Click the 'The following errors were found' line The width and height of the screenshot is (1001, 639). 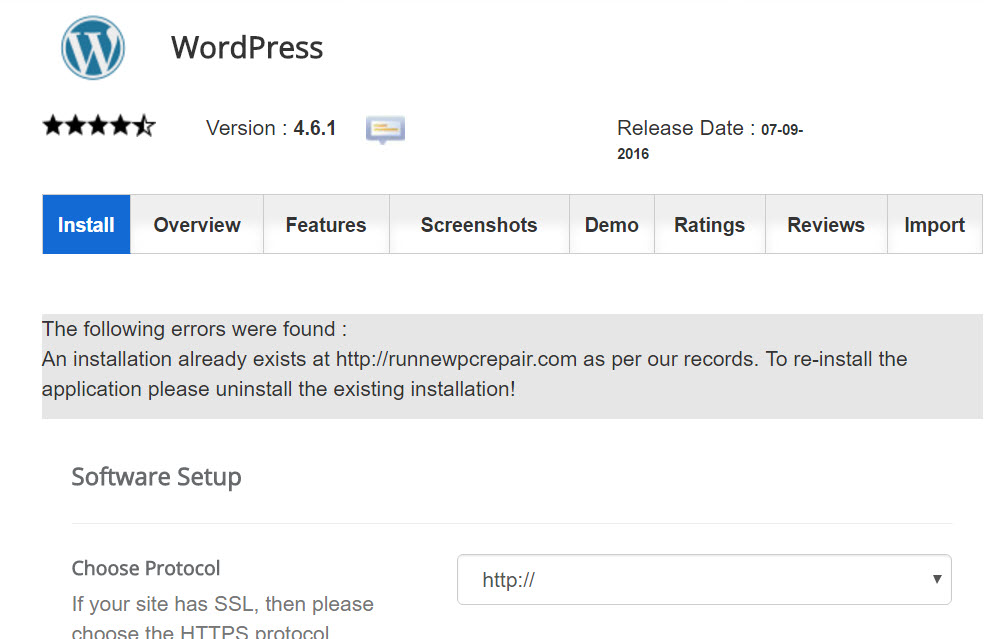[x=195, y=329]
